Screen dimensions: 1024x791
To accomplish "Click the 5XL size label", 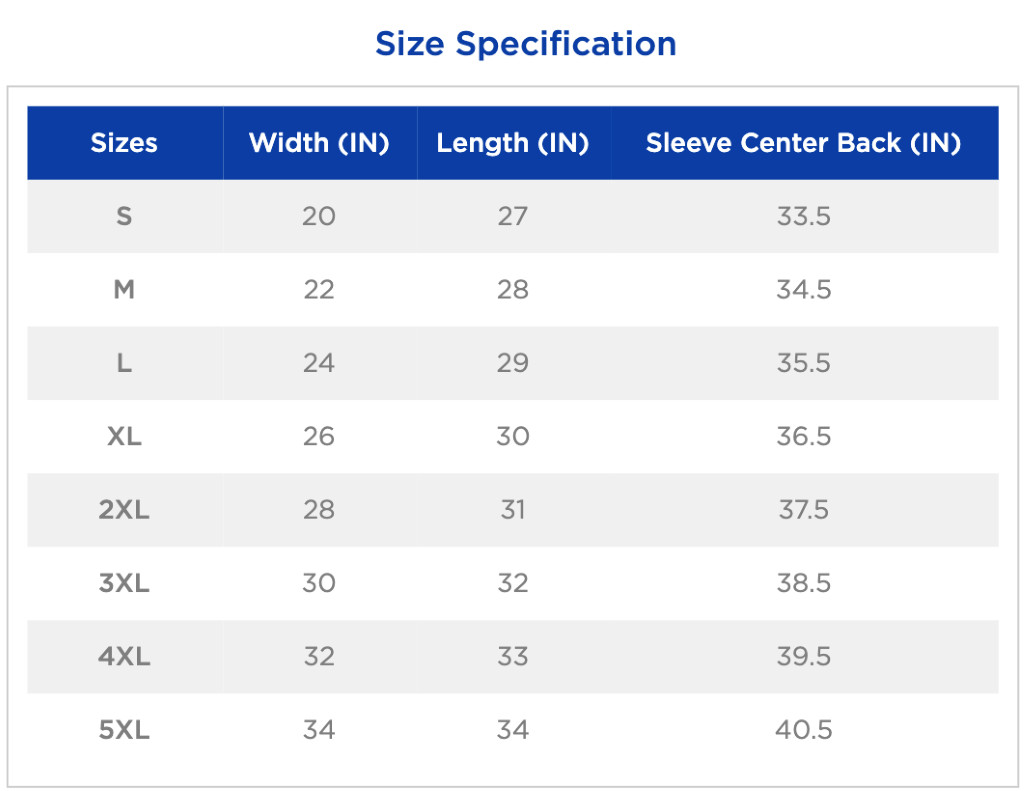I will [124, 730].
